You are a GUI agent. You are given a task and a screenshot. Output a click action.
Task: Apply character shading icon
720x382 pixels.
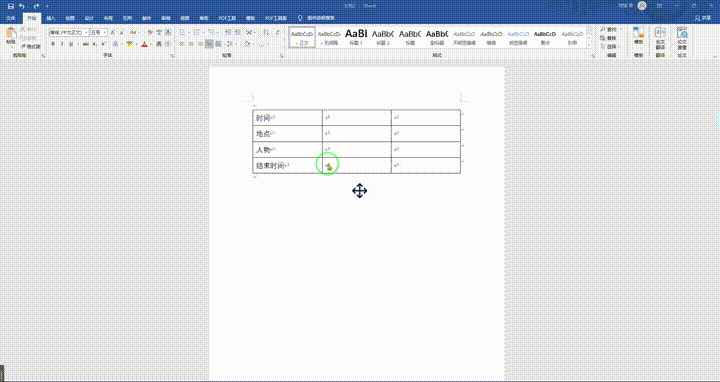(x=159, y=44)
